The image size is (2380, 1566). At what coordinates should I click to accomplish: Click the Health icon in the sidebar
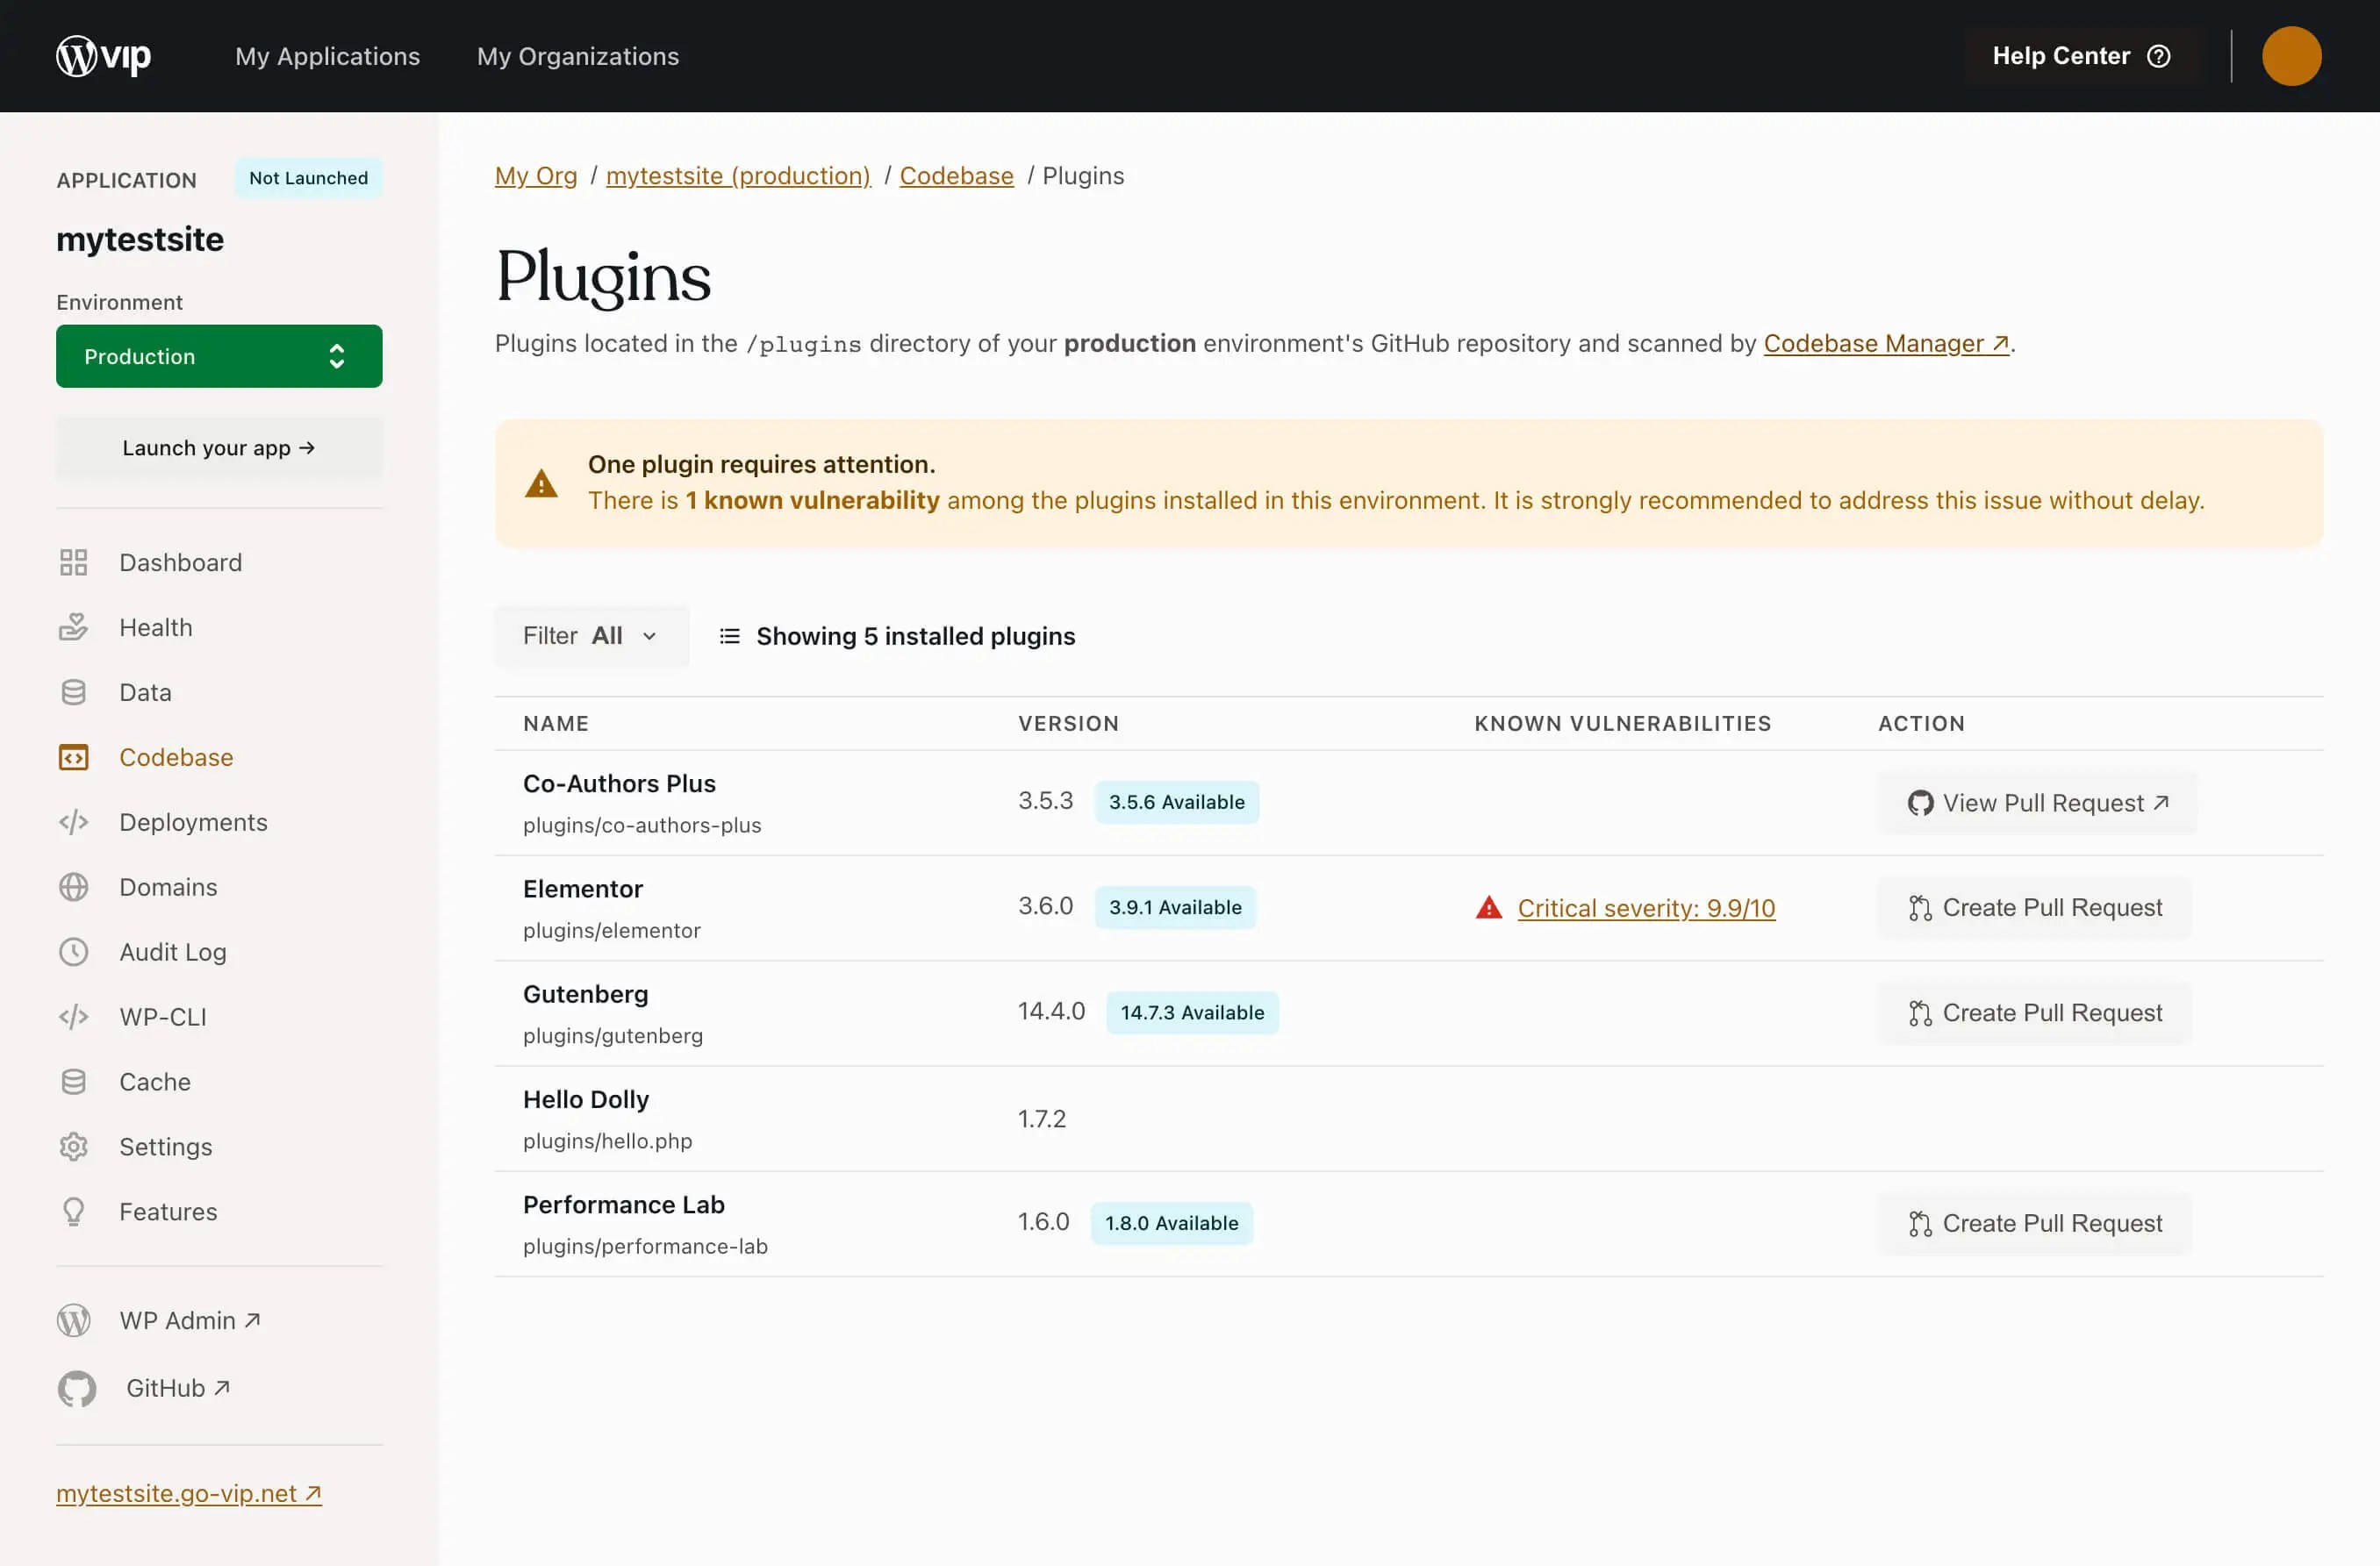click(x=73, y=627)
